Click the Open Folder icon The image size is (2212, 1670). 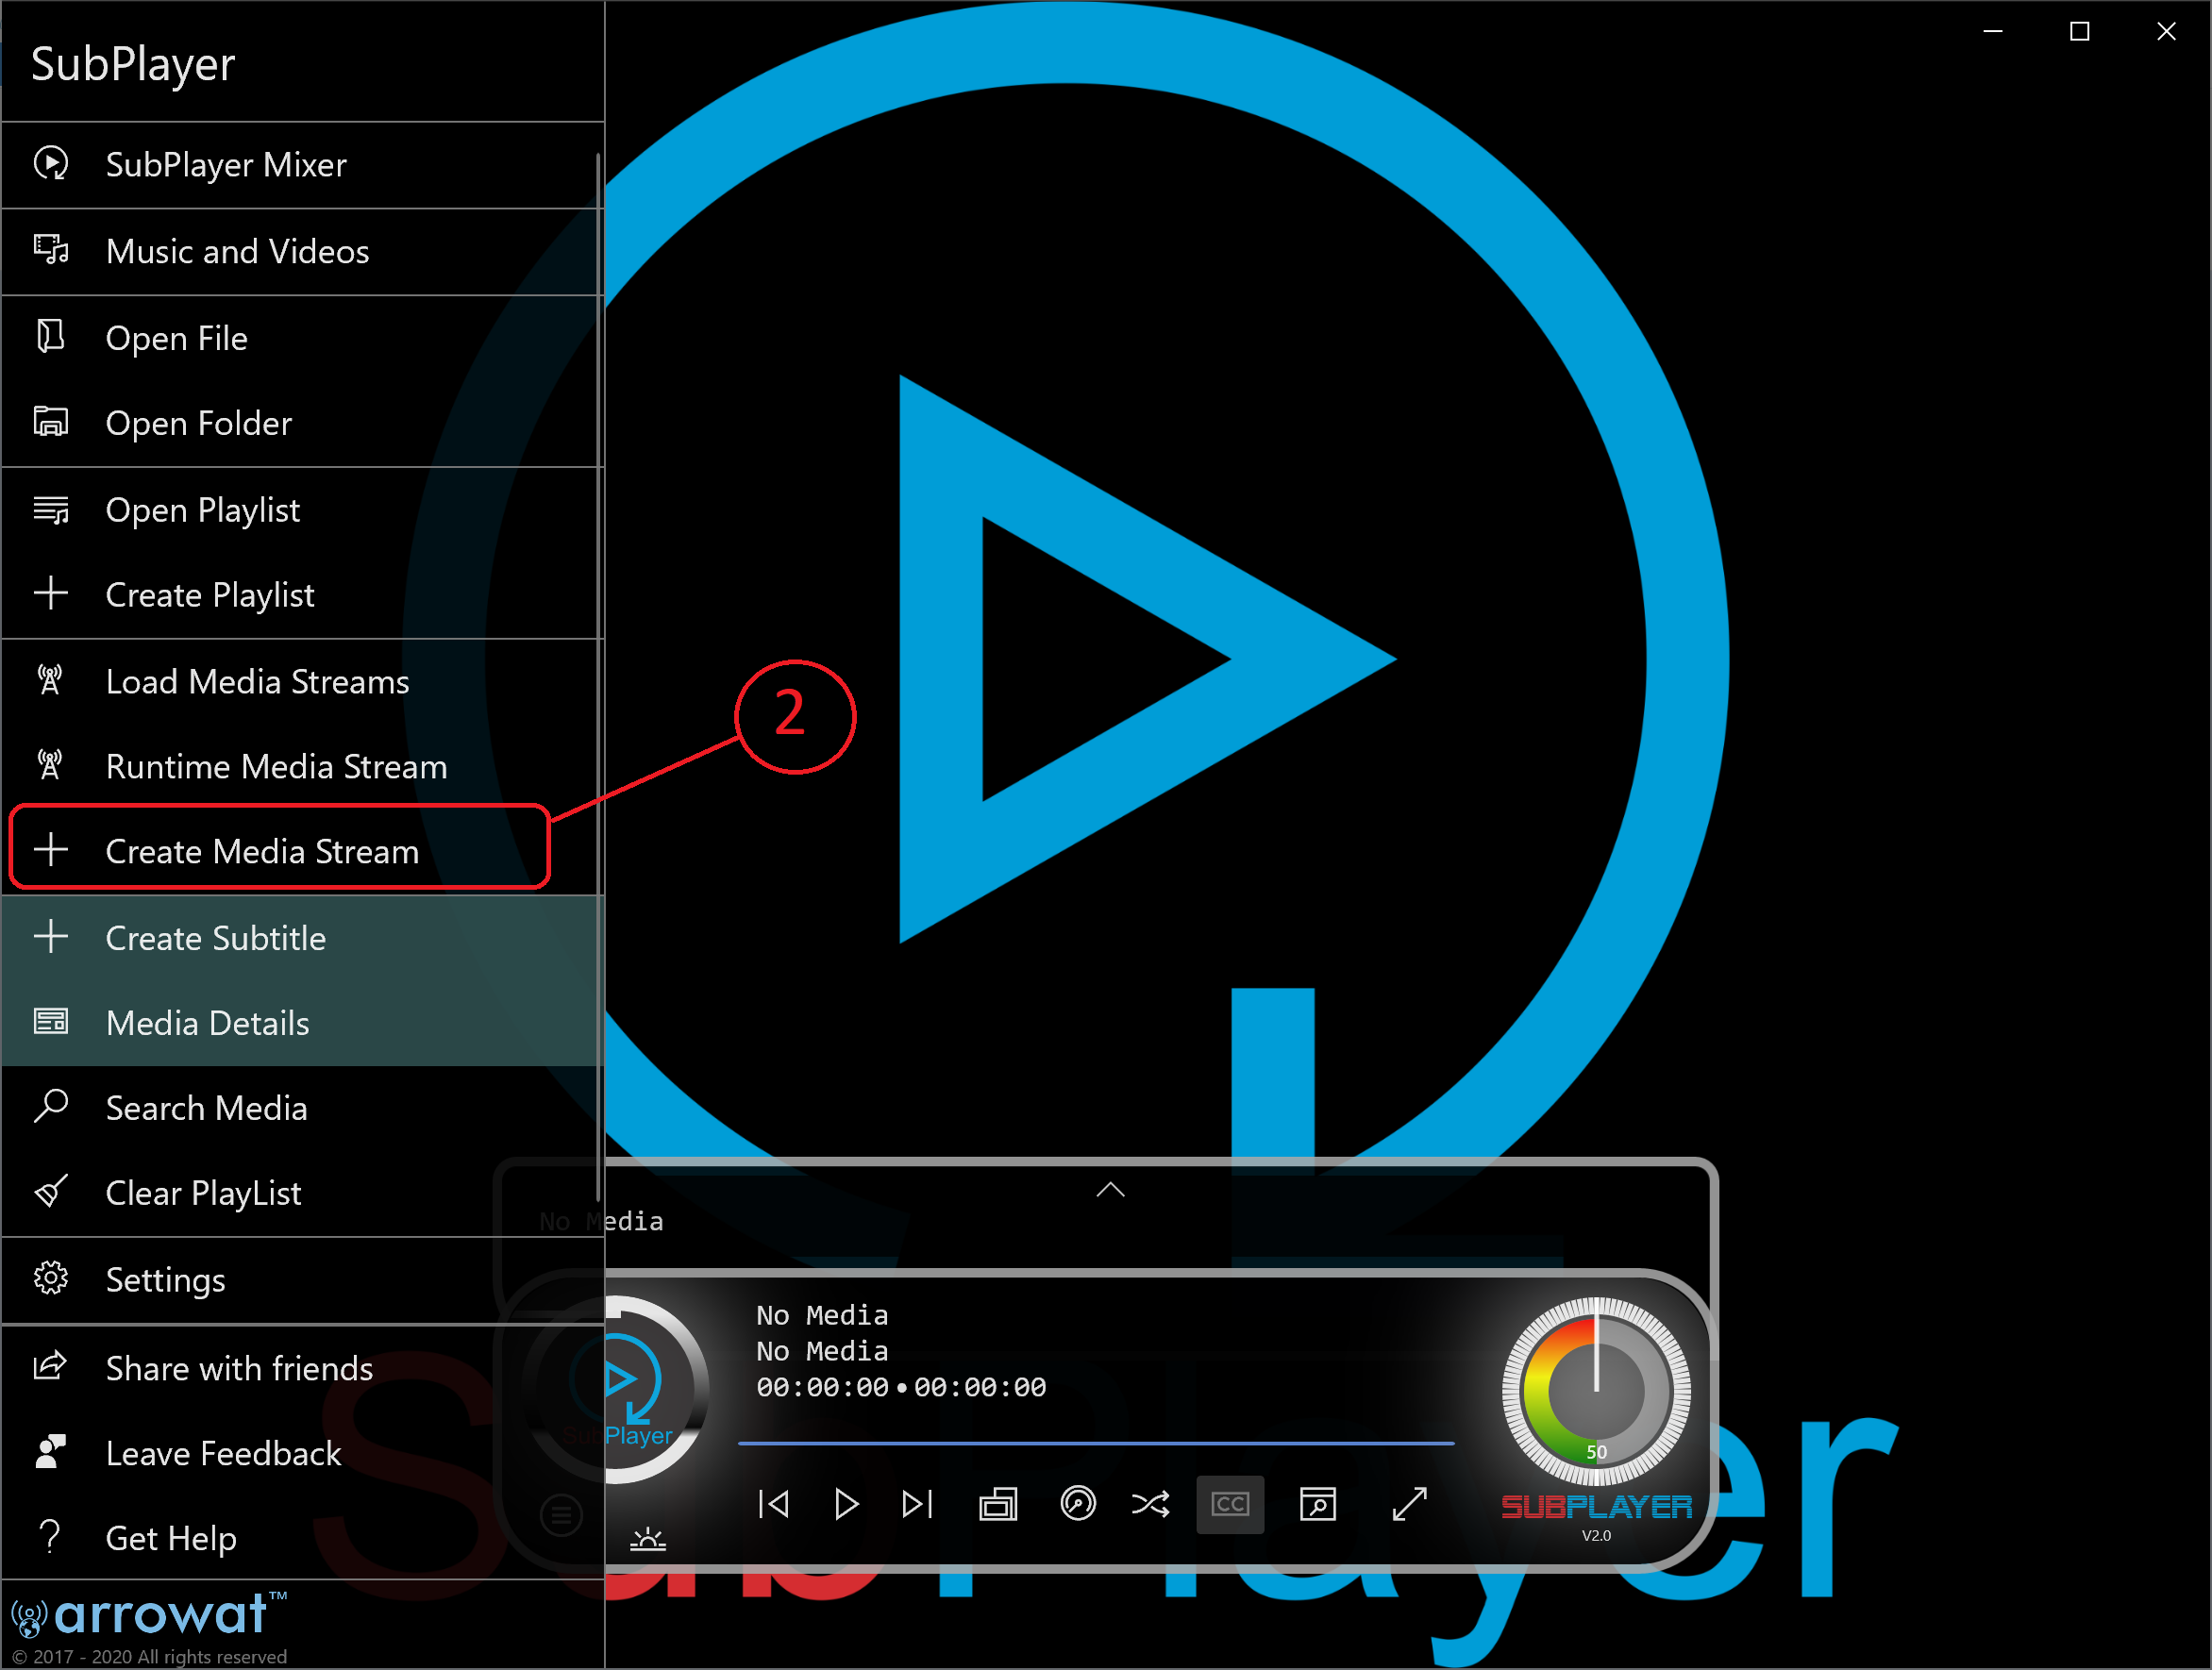click(51, 422)
